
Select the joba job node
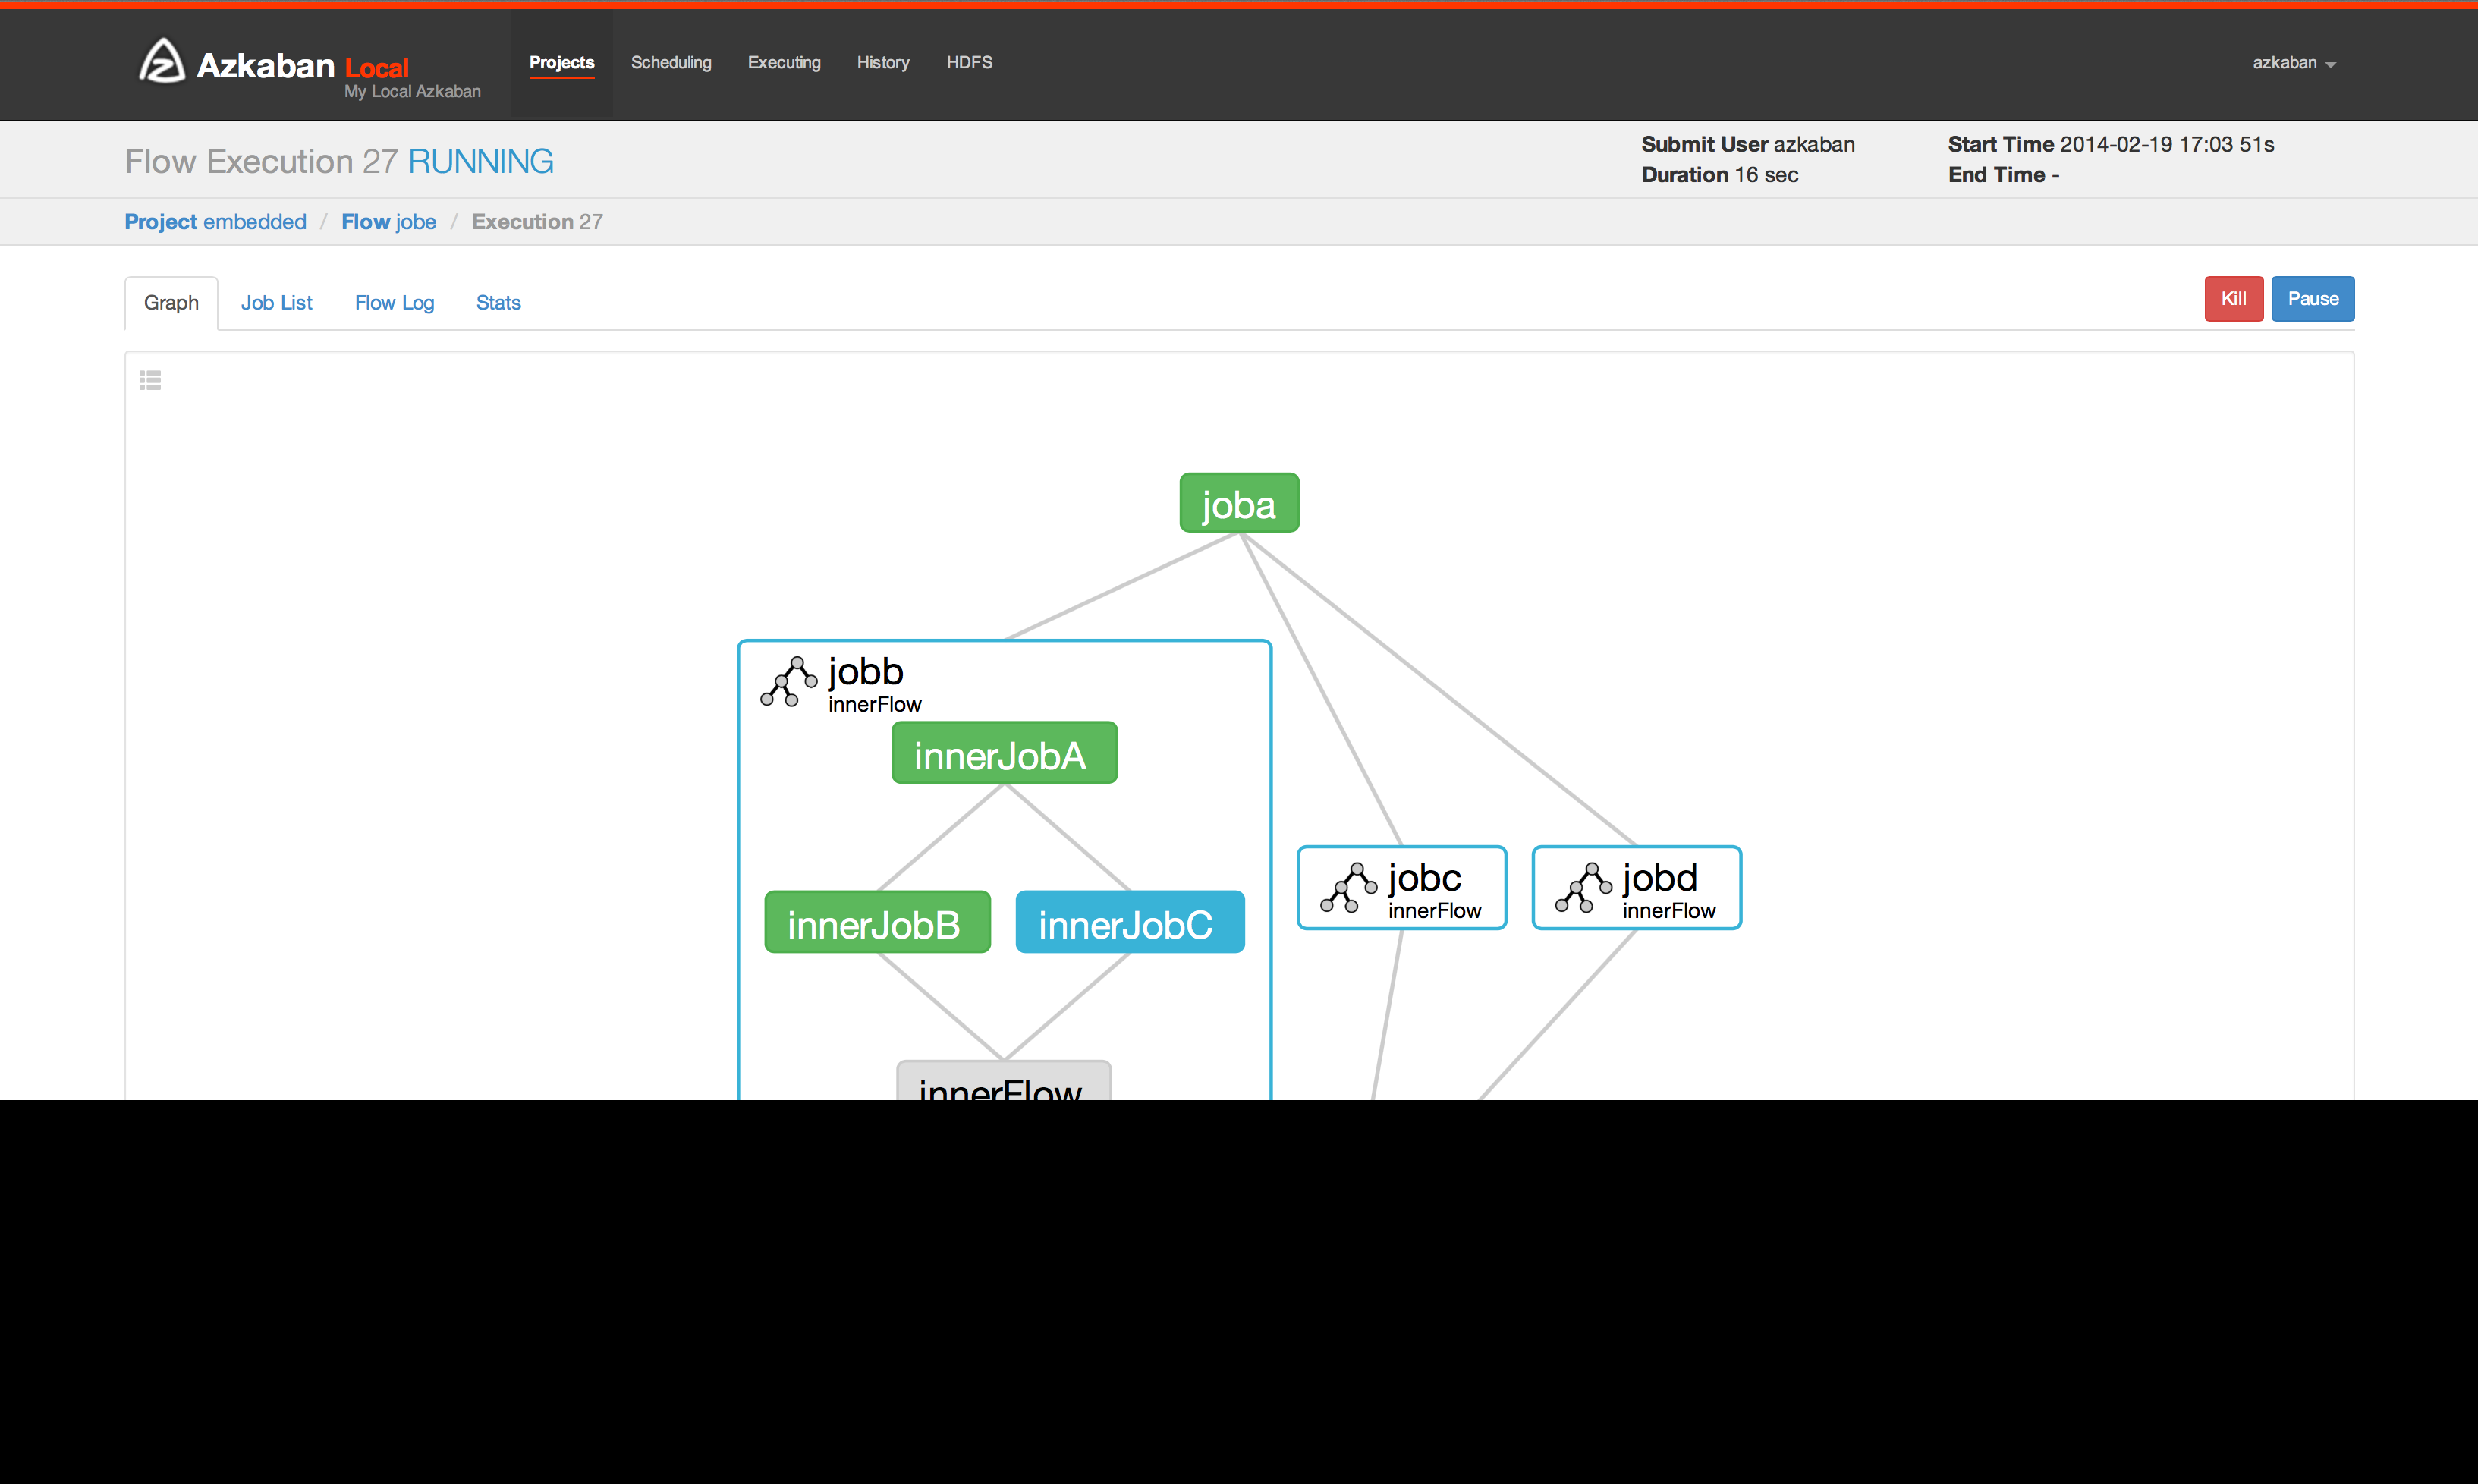tap(1238, 504)
